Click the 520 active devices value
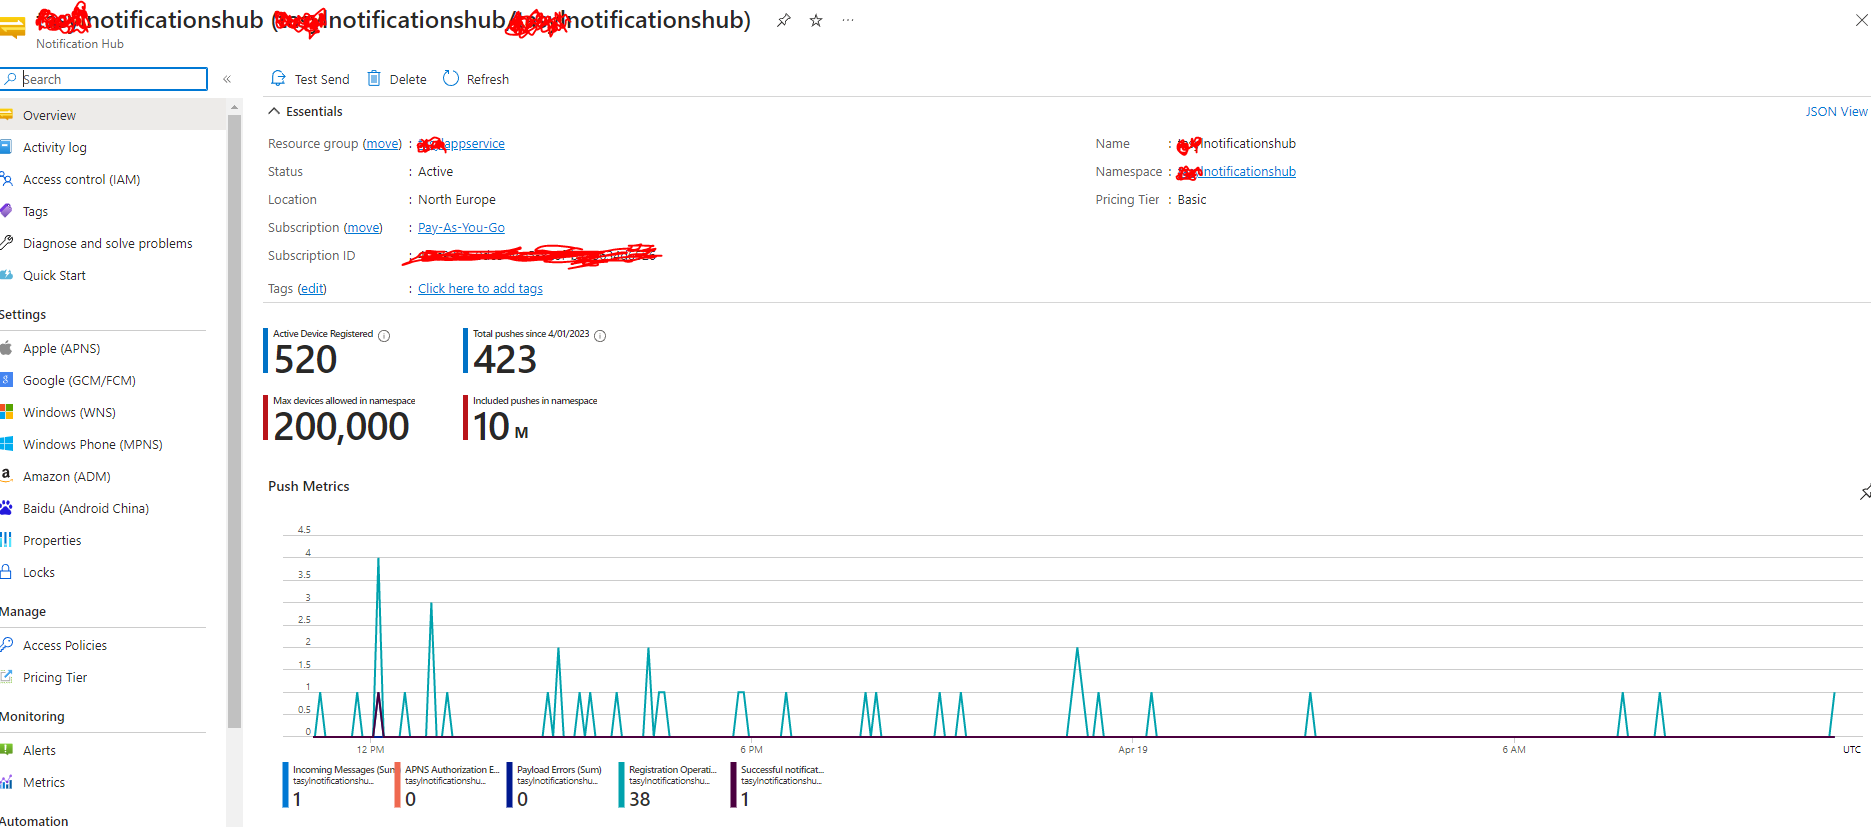 (306, 360)
